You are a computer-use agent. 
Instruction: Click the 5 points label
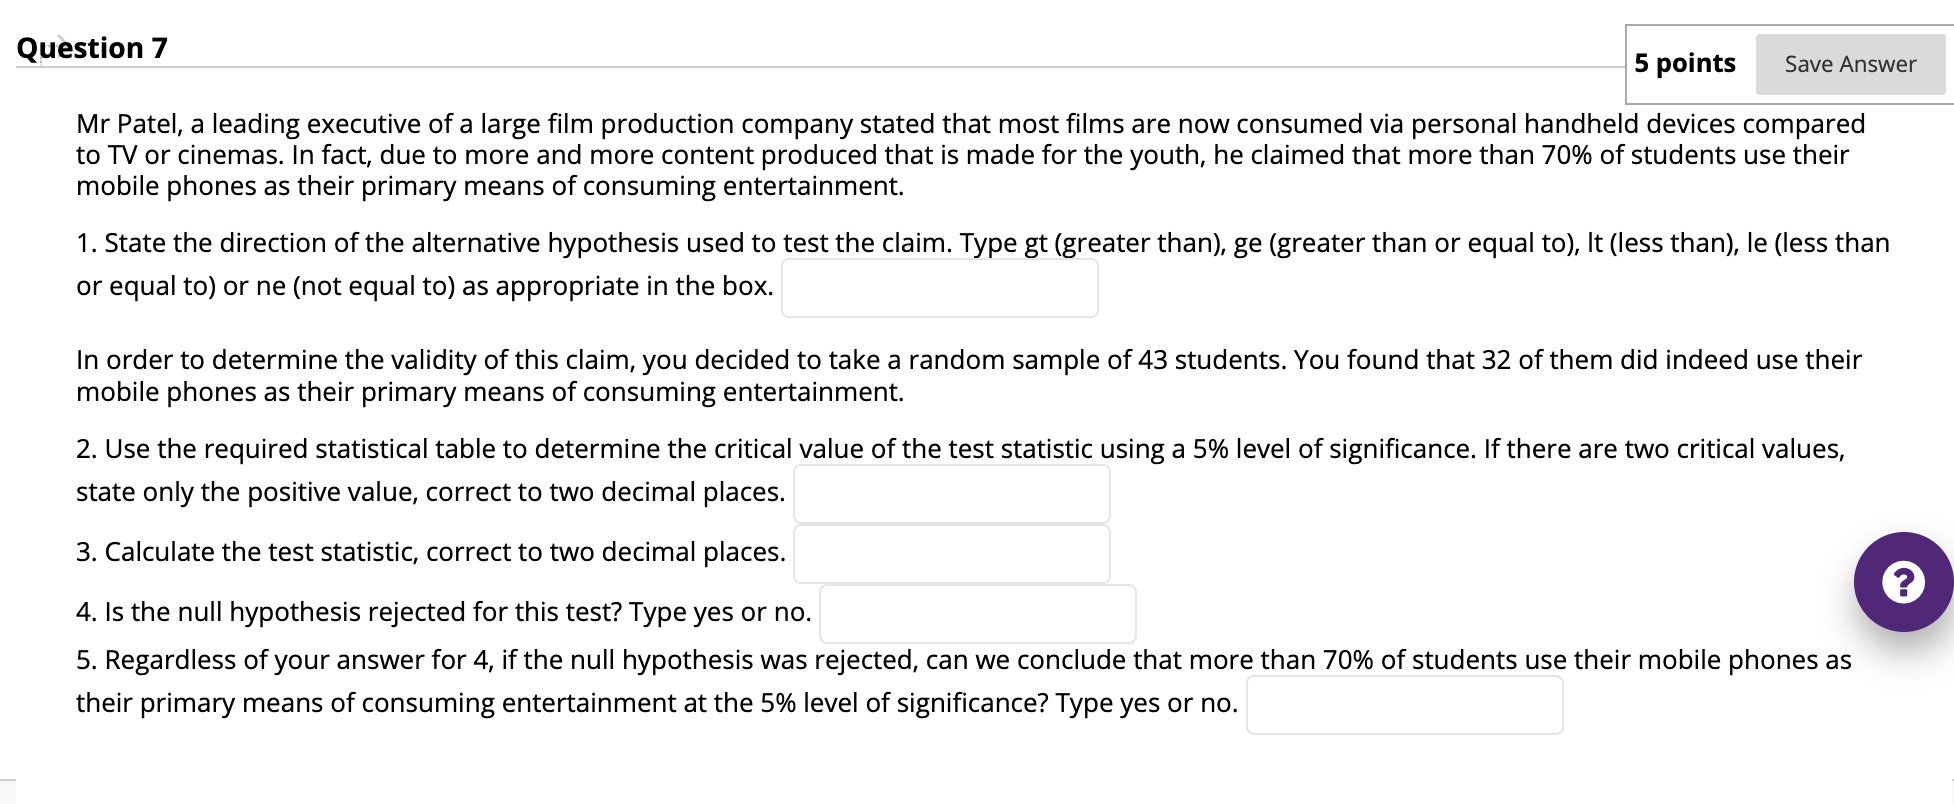(1684, 63)
